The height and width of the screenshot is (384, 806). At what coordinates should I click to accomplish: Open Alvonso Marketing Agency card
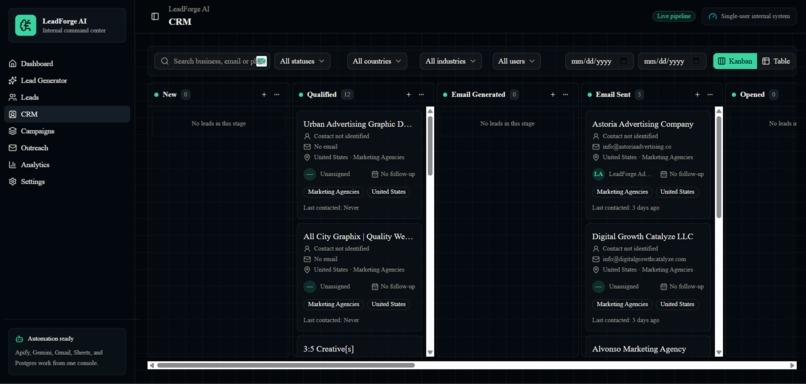click(x=648, y=346)
